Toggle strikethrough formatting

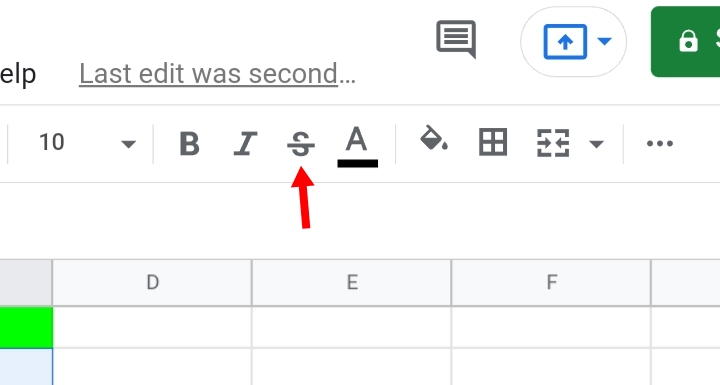(301, 144)
